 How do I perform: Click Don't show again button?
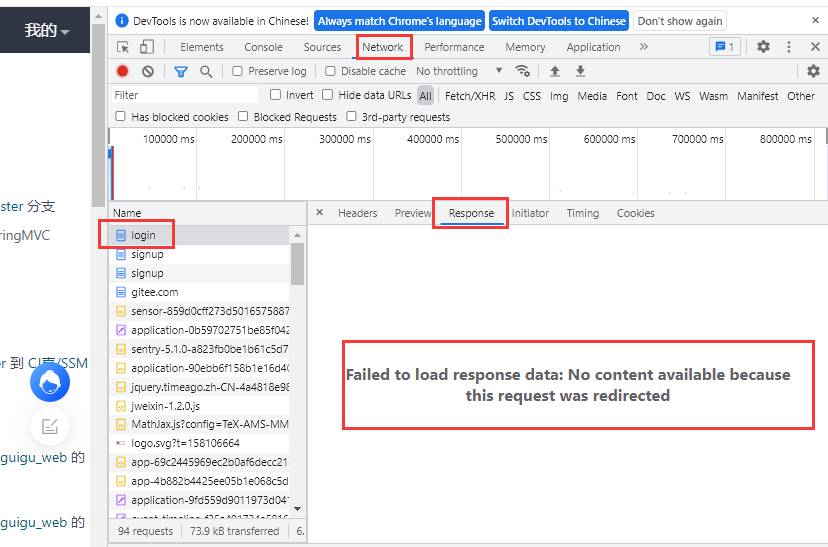coord(680,21)
